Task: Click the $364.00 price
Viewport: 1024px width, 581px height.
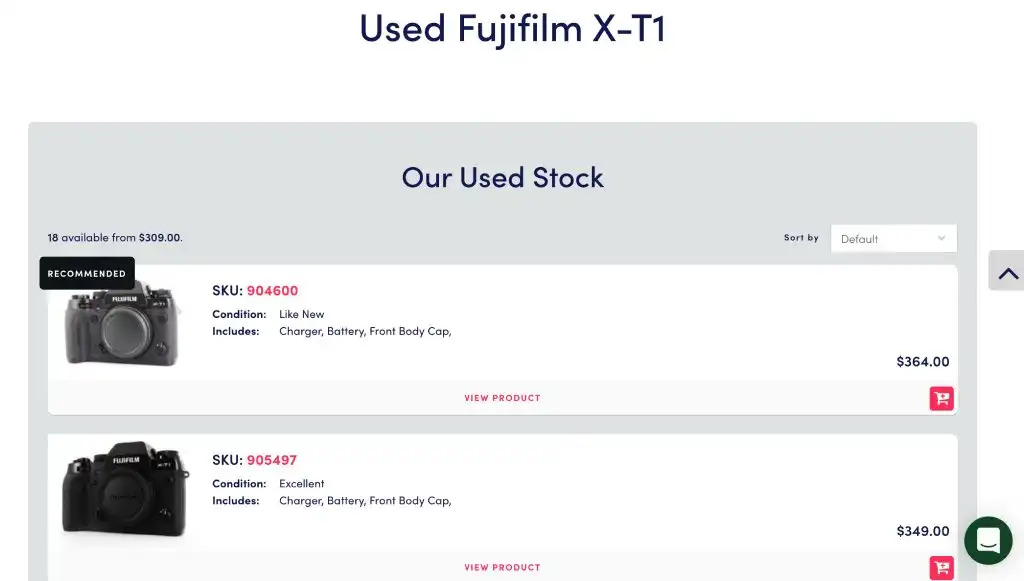Action: tap(922, 362)
